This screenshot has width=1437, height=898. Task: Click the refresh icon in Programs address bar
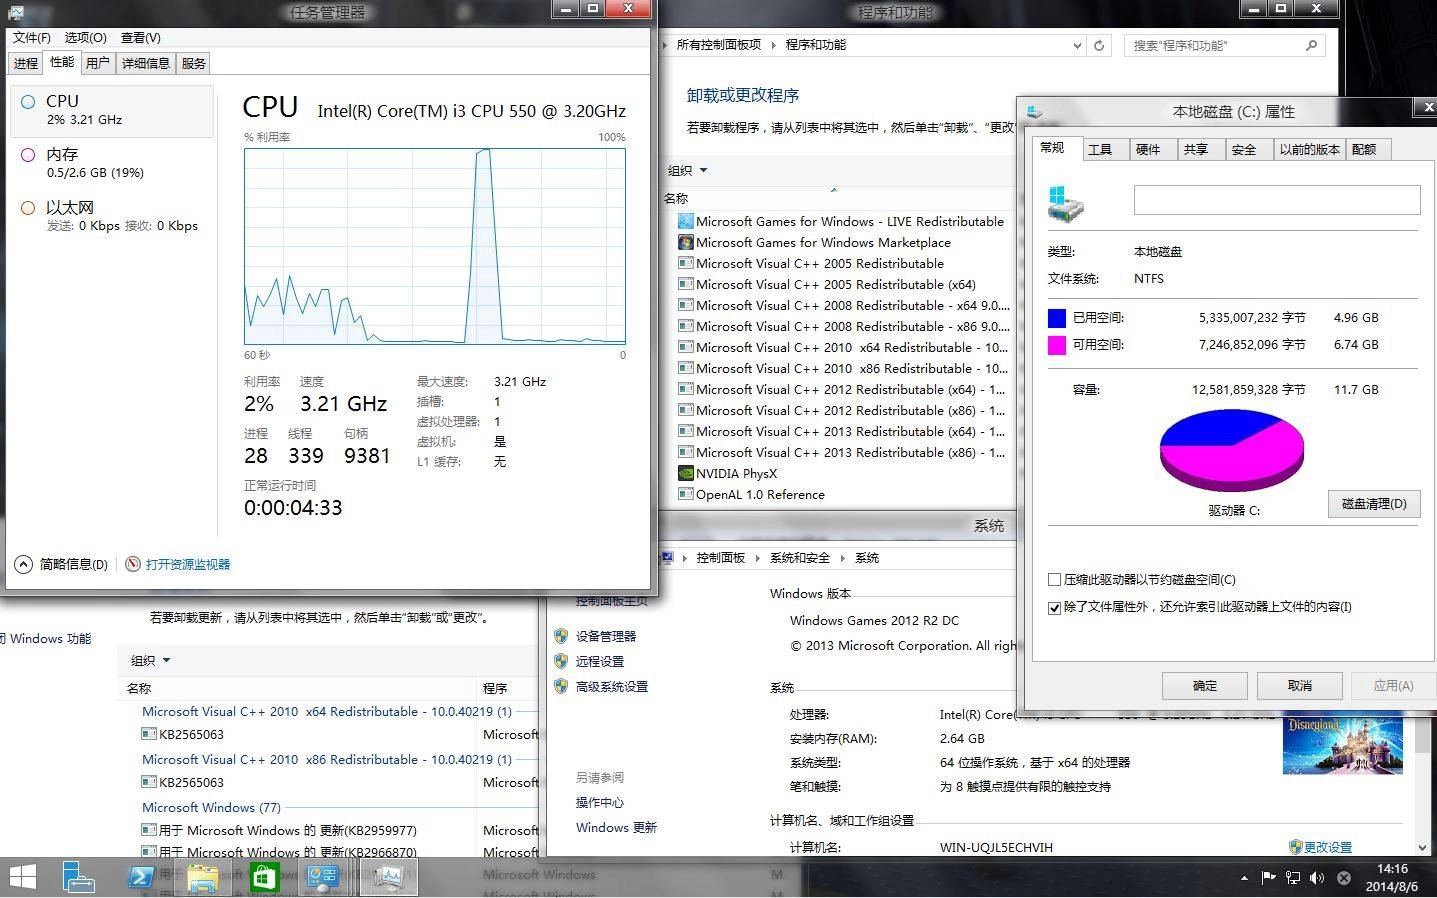(x=1099, y=45)
